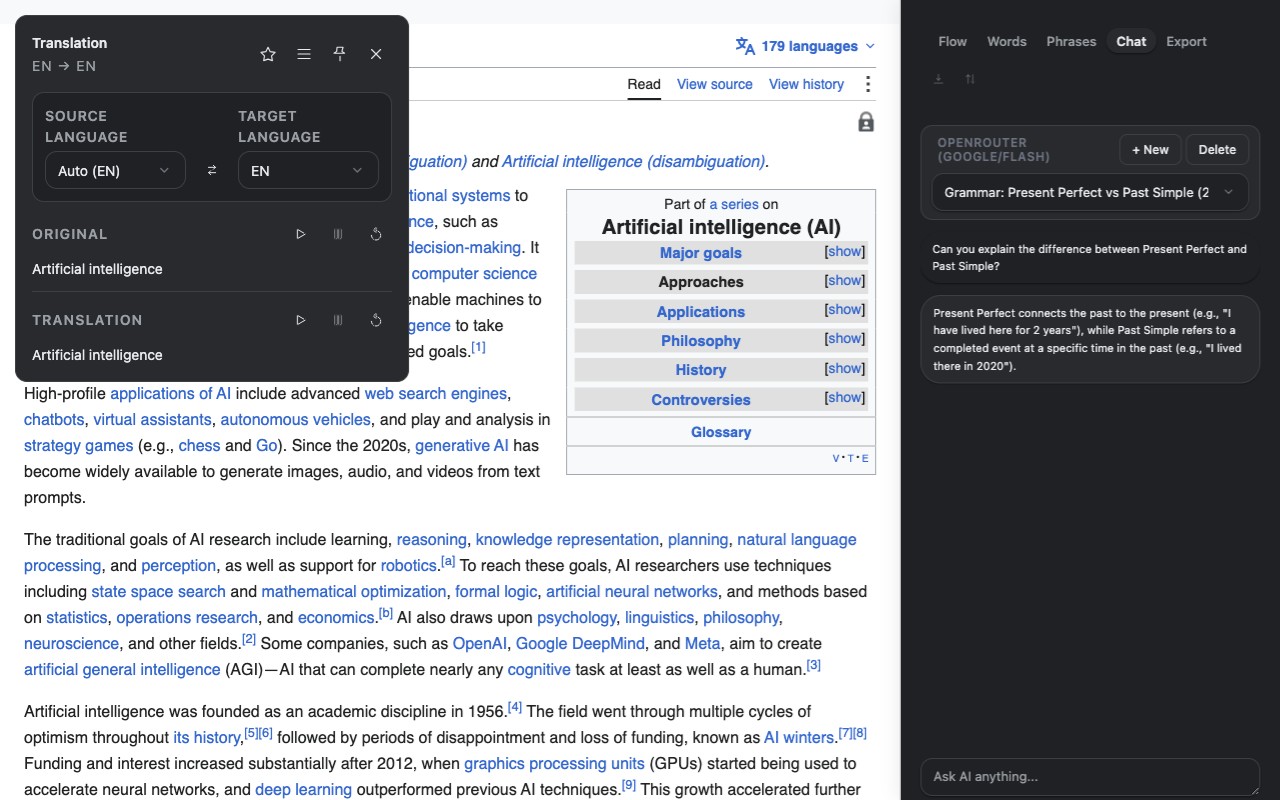Swap source and target languages
Screen dimensions: 1280x800
[x=212, y=171]
